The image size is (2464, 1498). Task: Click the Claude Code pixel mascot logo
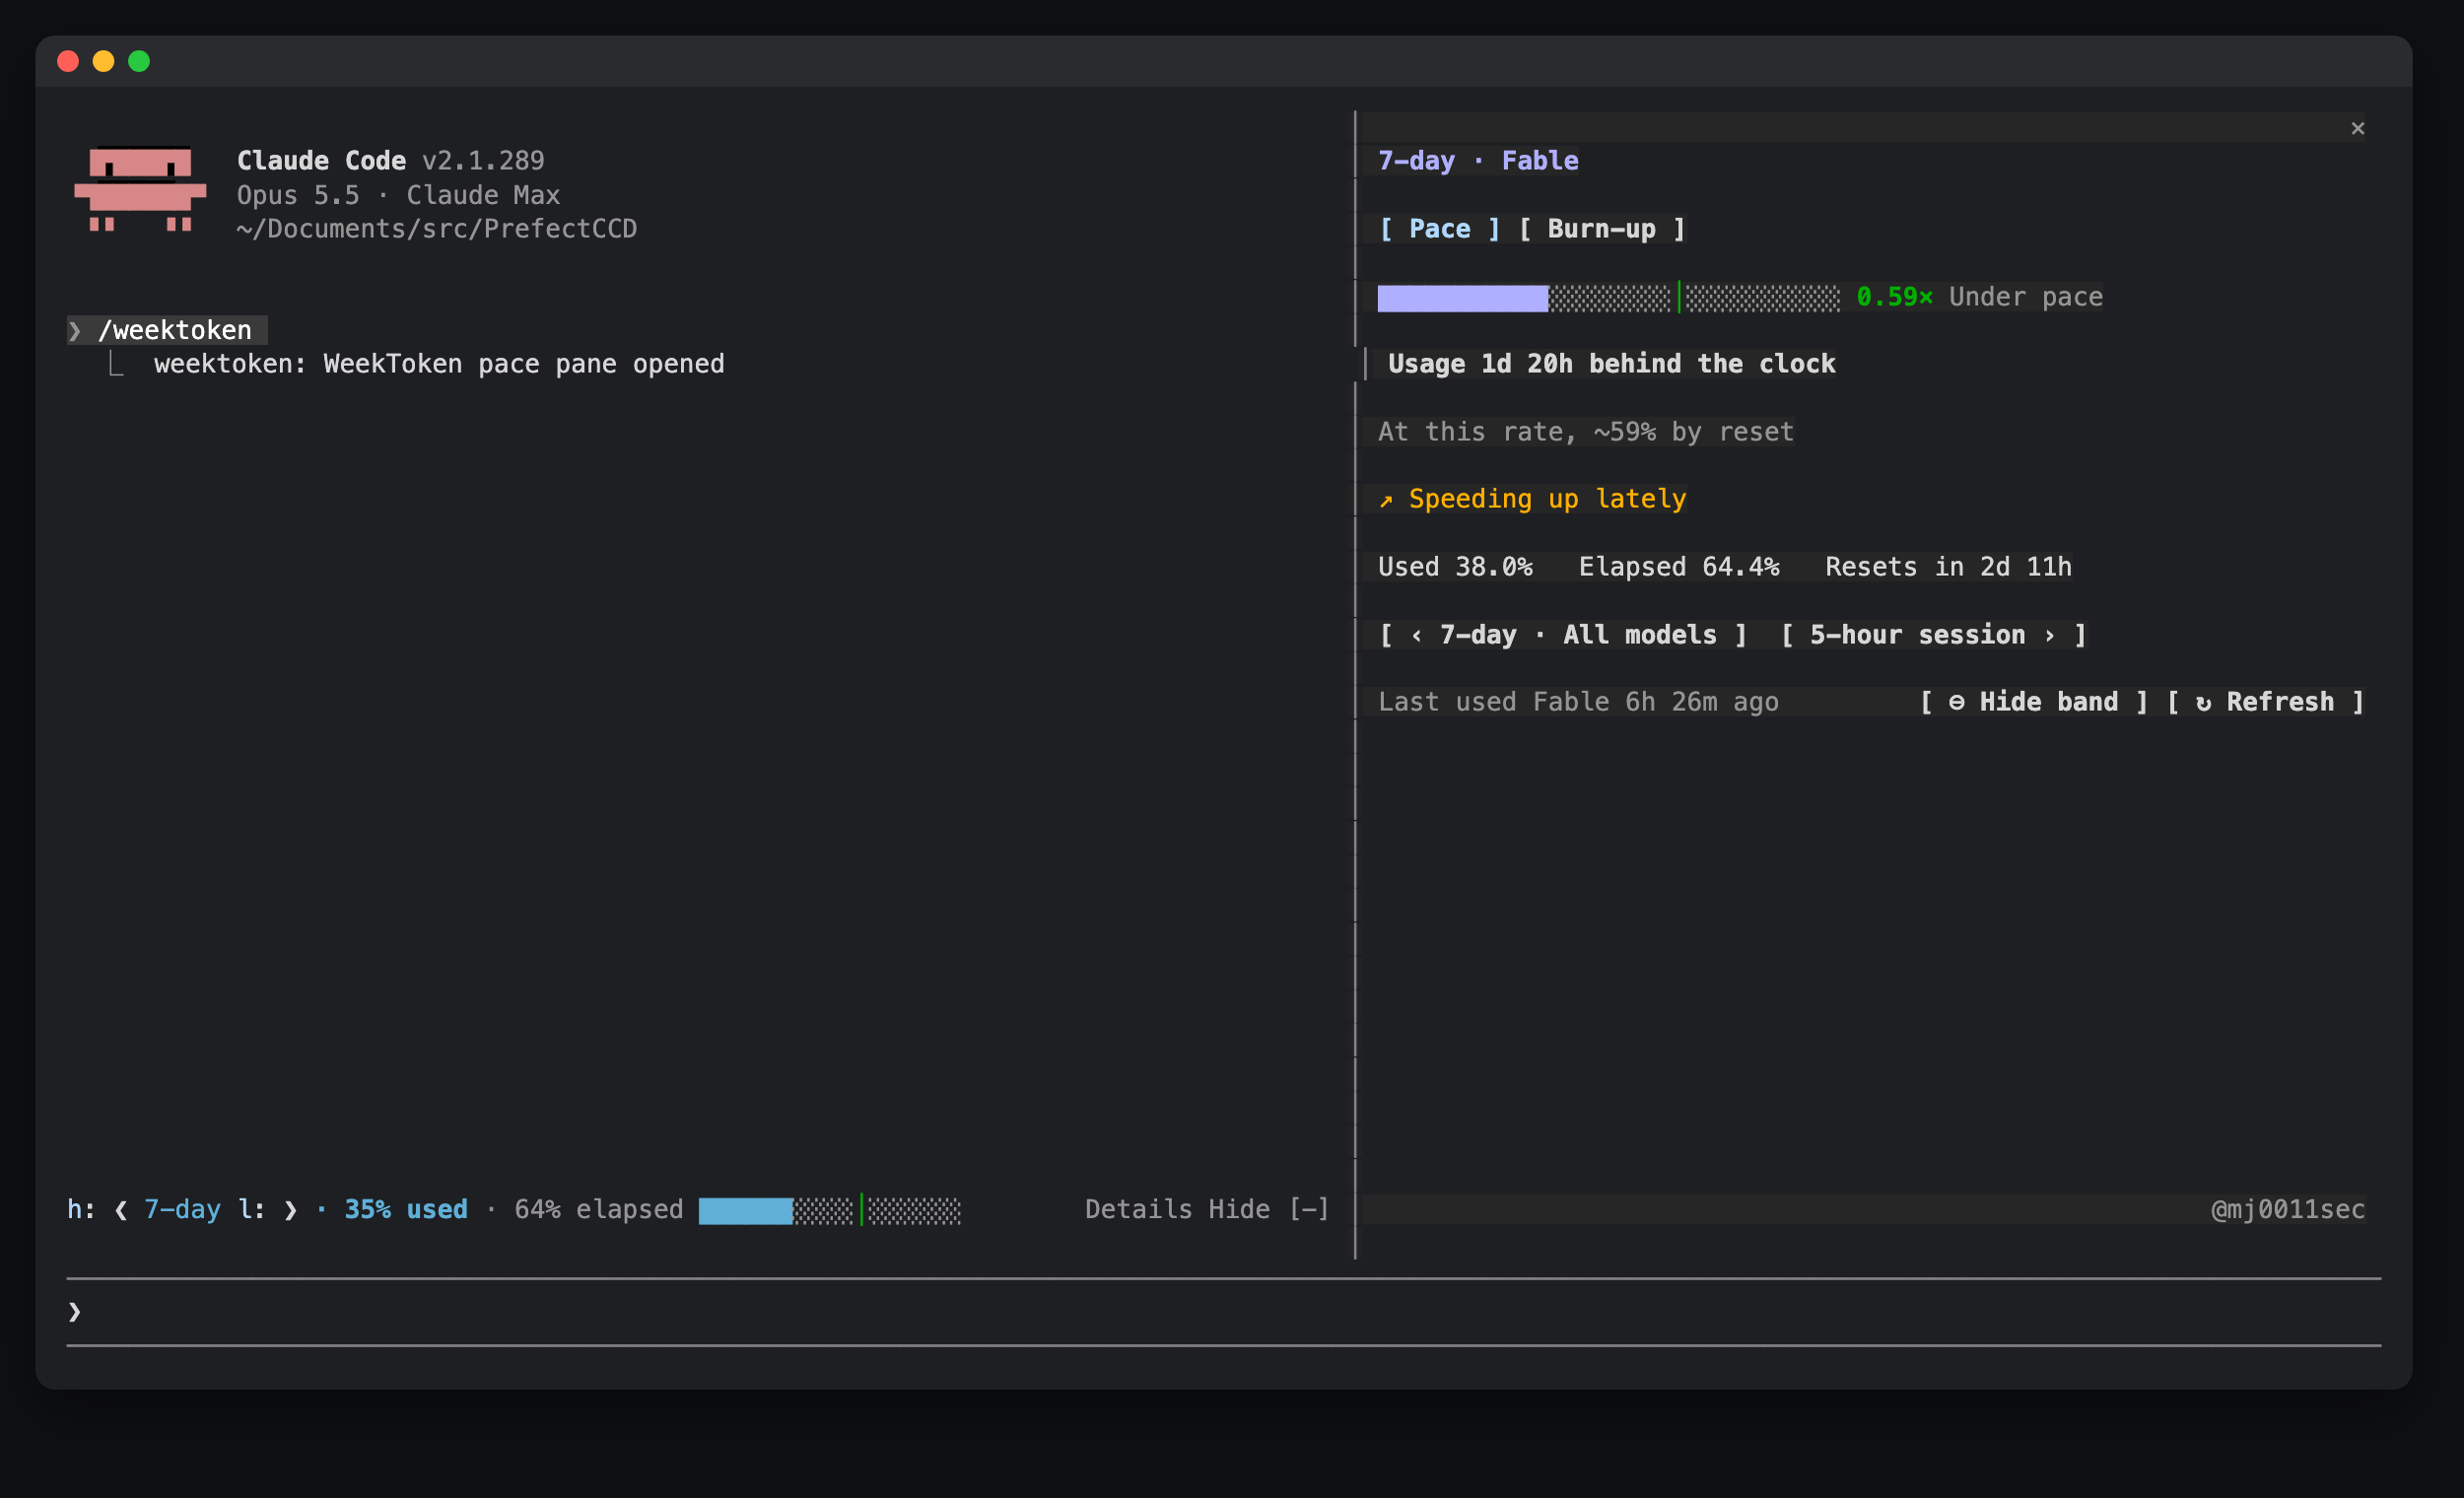[x=140, y=189]
